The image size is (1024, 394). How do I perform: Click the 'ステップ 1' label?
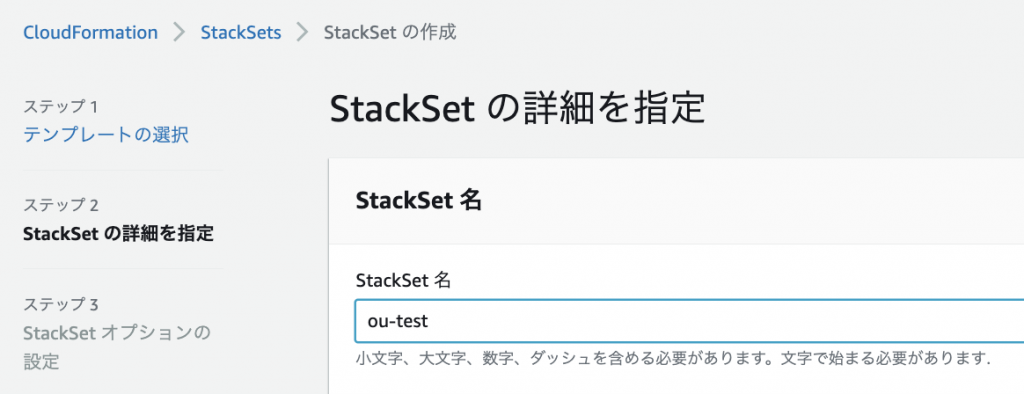pyautogui.click(x=61, y=107)
